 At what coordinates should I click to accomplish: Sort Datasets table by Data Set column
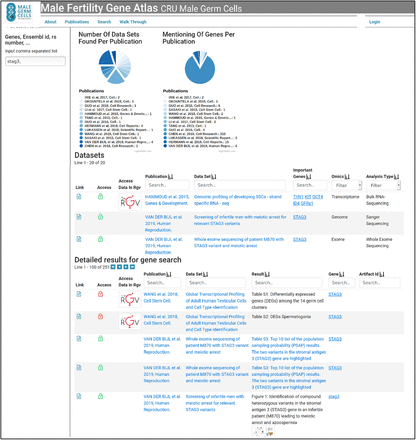click(213, 176)
